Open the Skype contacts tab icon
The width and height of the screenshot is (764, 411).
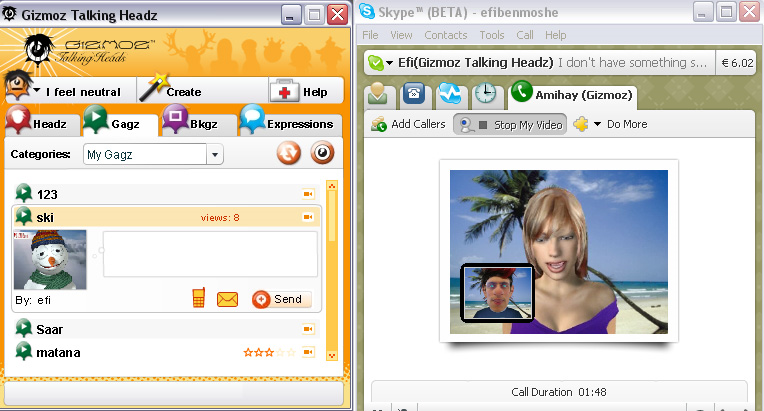(378, 93)
